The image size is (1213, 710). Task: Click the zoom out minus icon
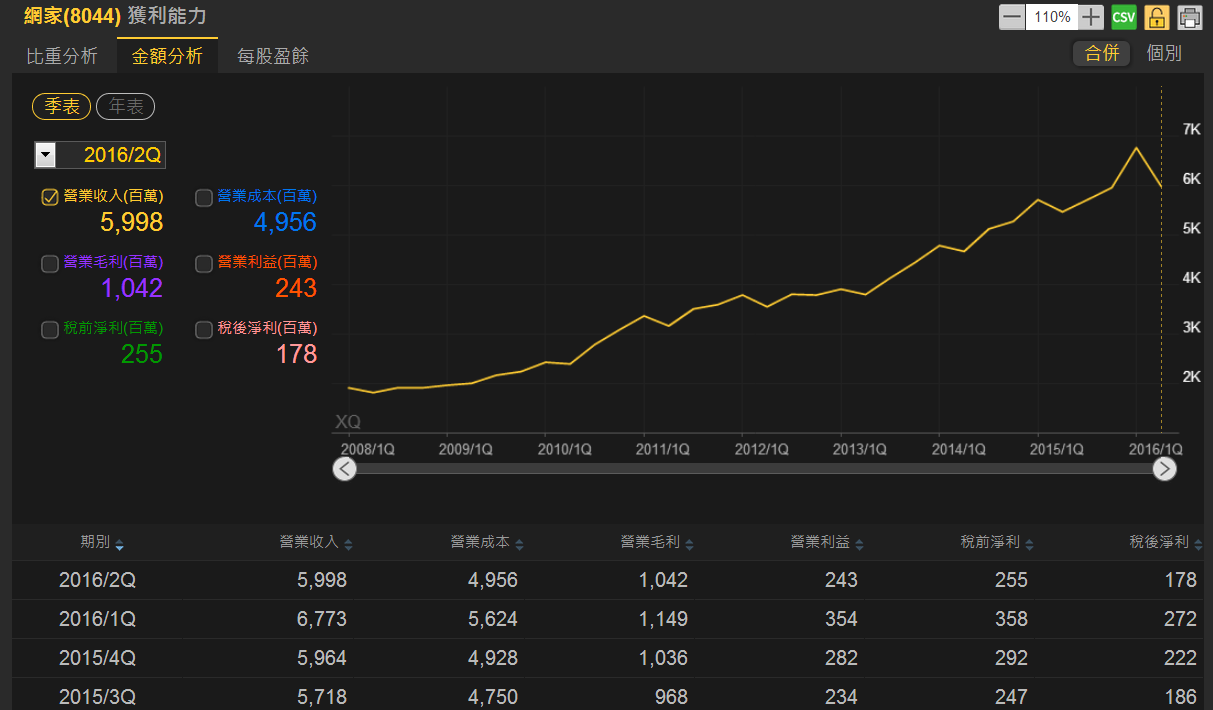(1012, 17)
